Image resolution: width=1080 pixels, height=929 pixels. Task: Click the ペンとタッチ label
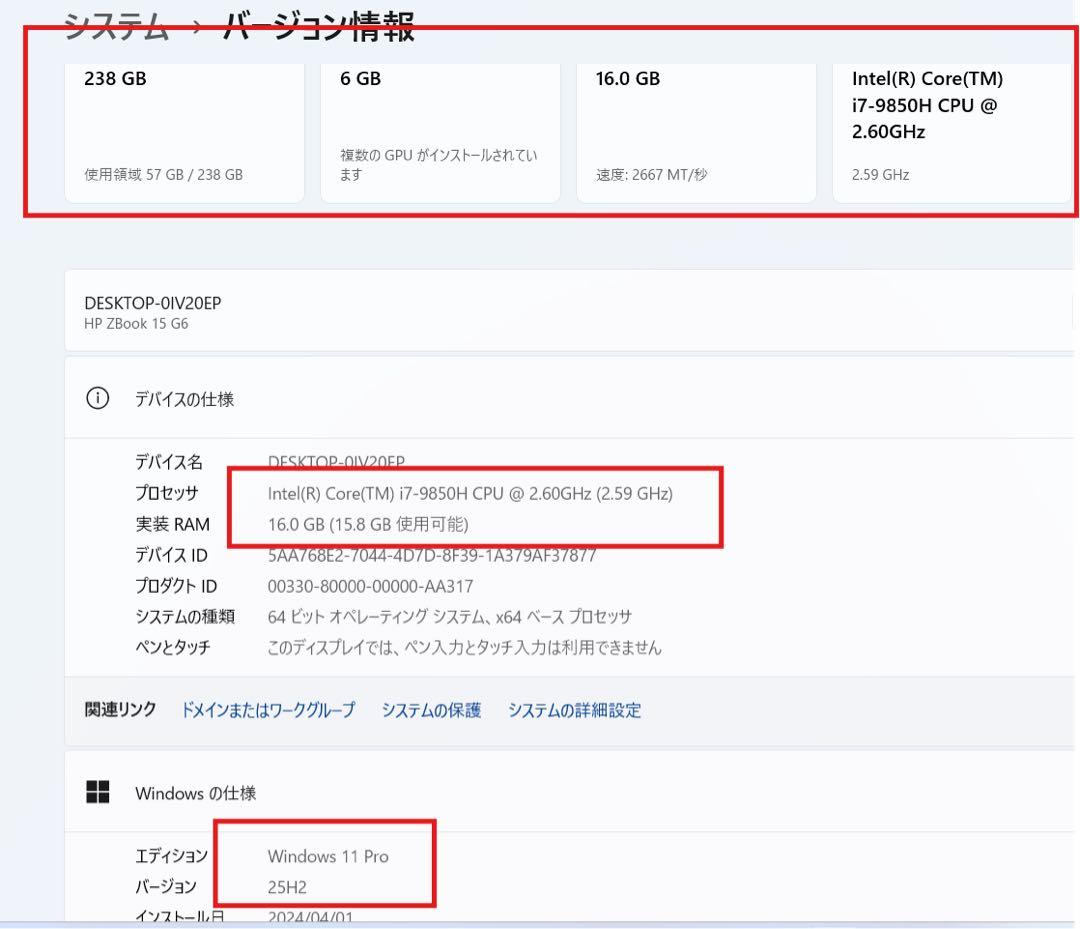pyautogui.click(x=172, y=647)
